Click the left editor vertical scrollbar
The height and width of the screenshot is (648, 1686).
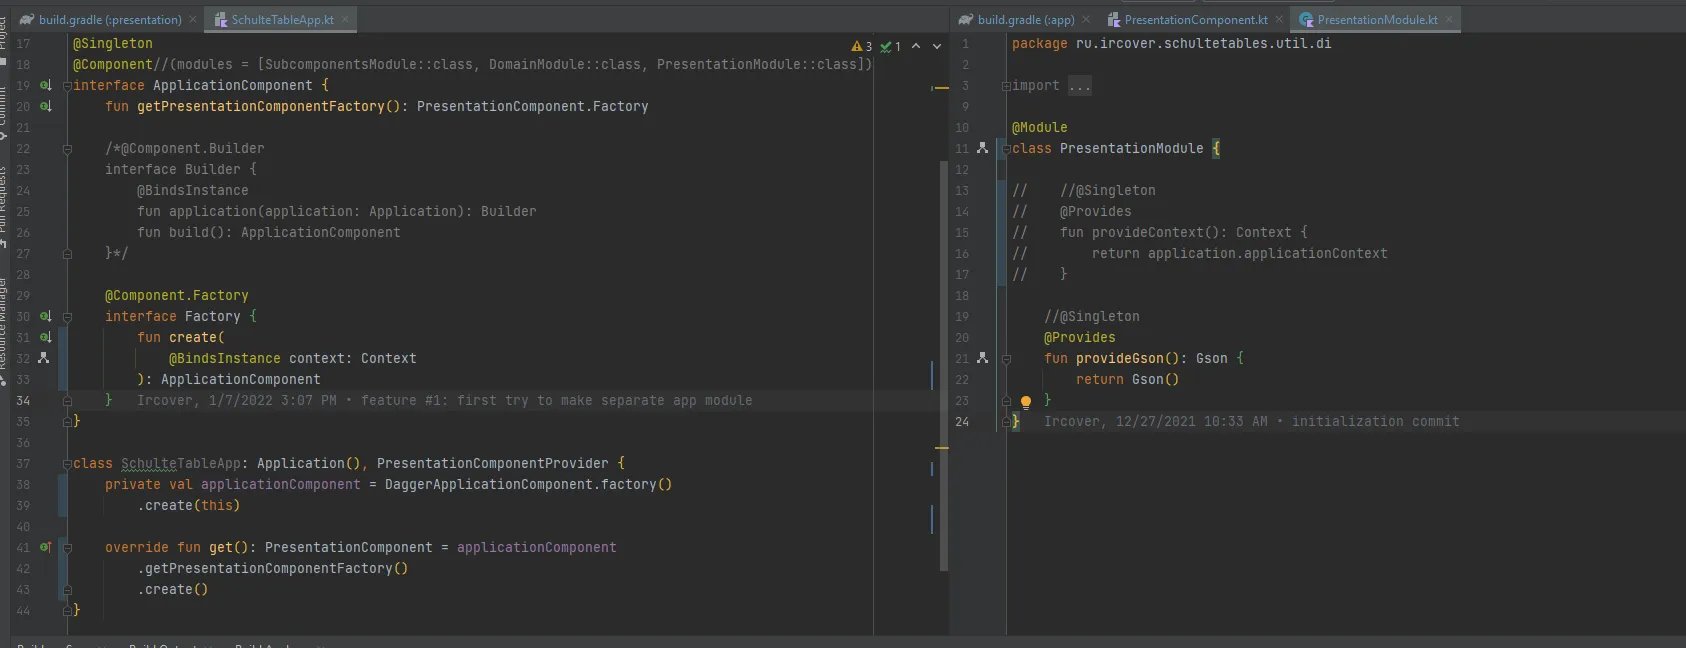tap(943, 365)
